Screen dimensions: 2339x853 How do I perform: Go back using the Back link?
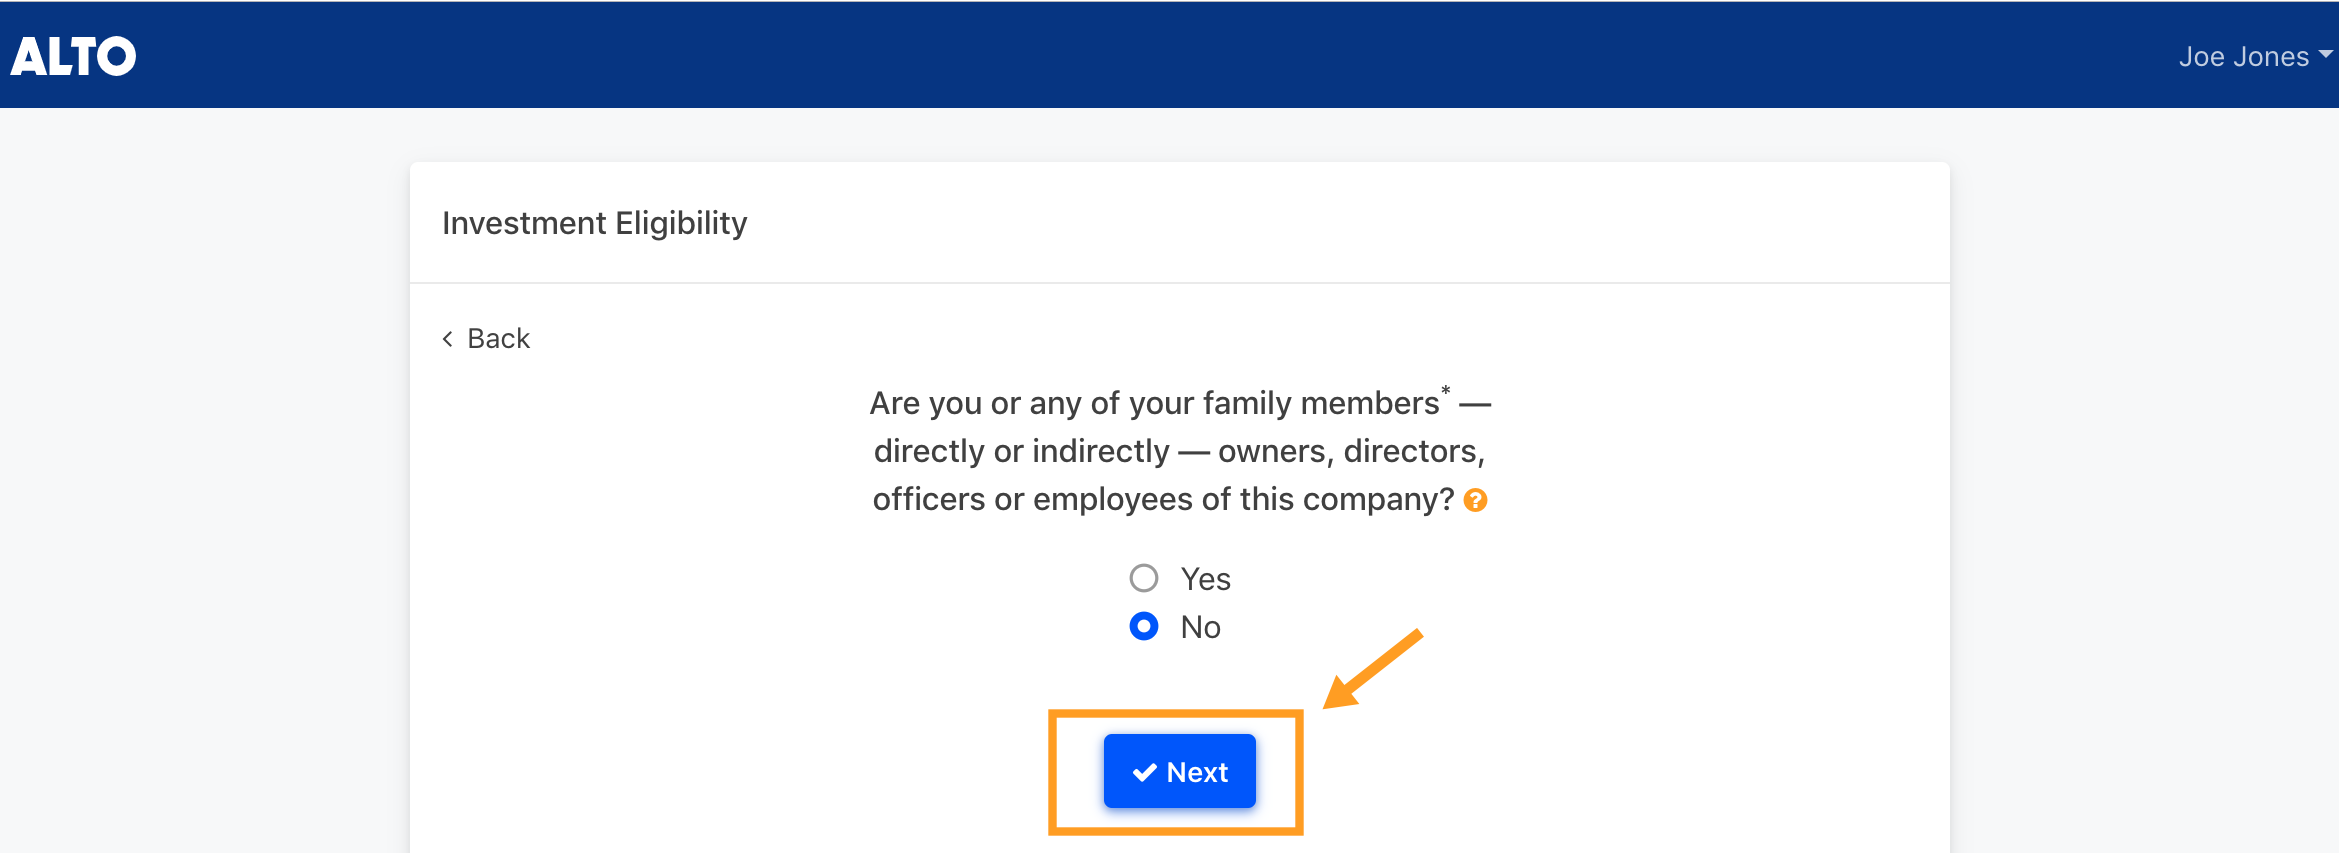[x=486, y=338]
